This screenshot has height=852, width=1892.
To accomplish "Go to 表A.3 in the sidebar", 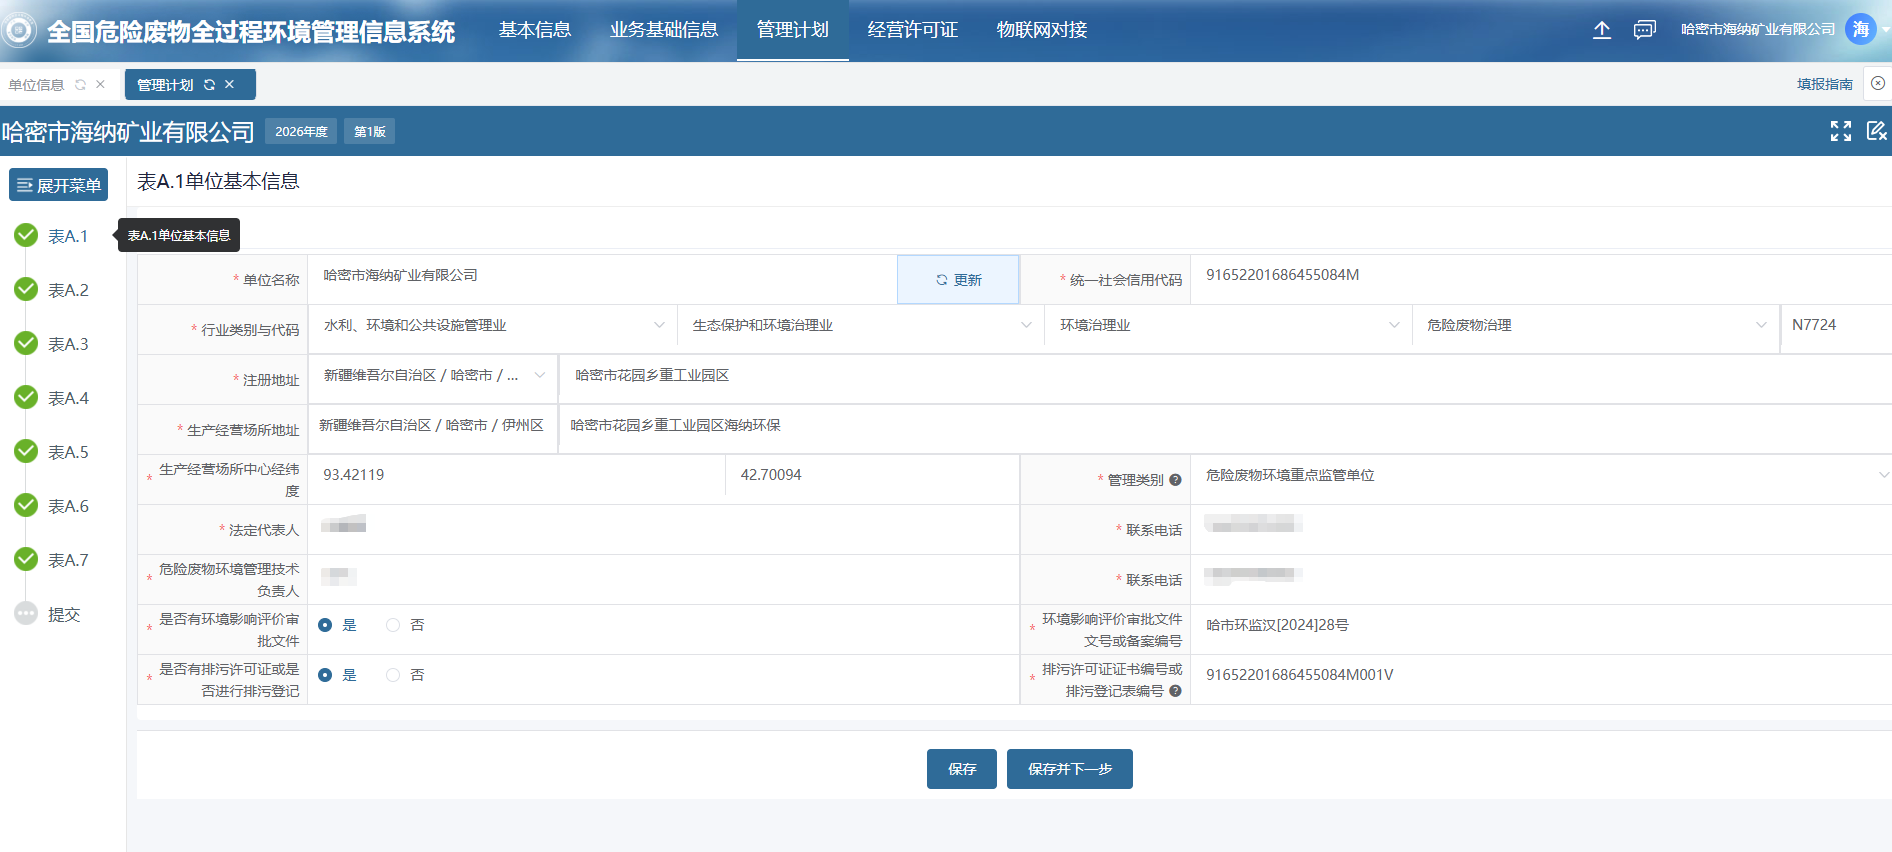I will 67,344.
